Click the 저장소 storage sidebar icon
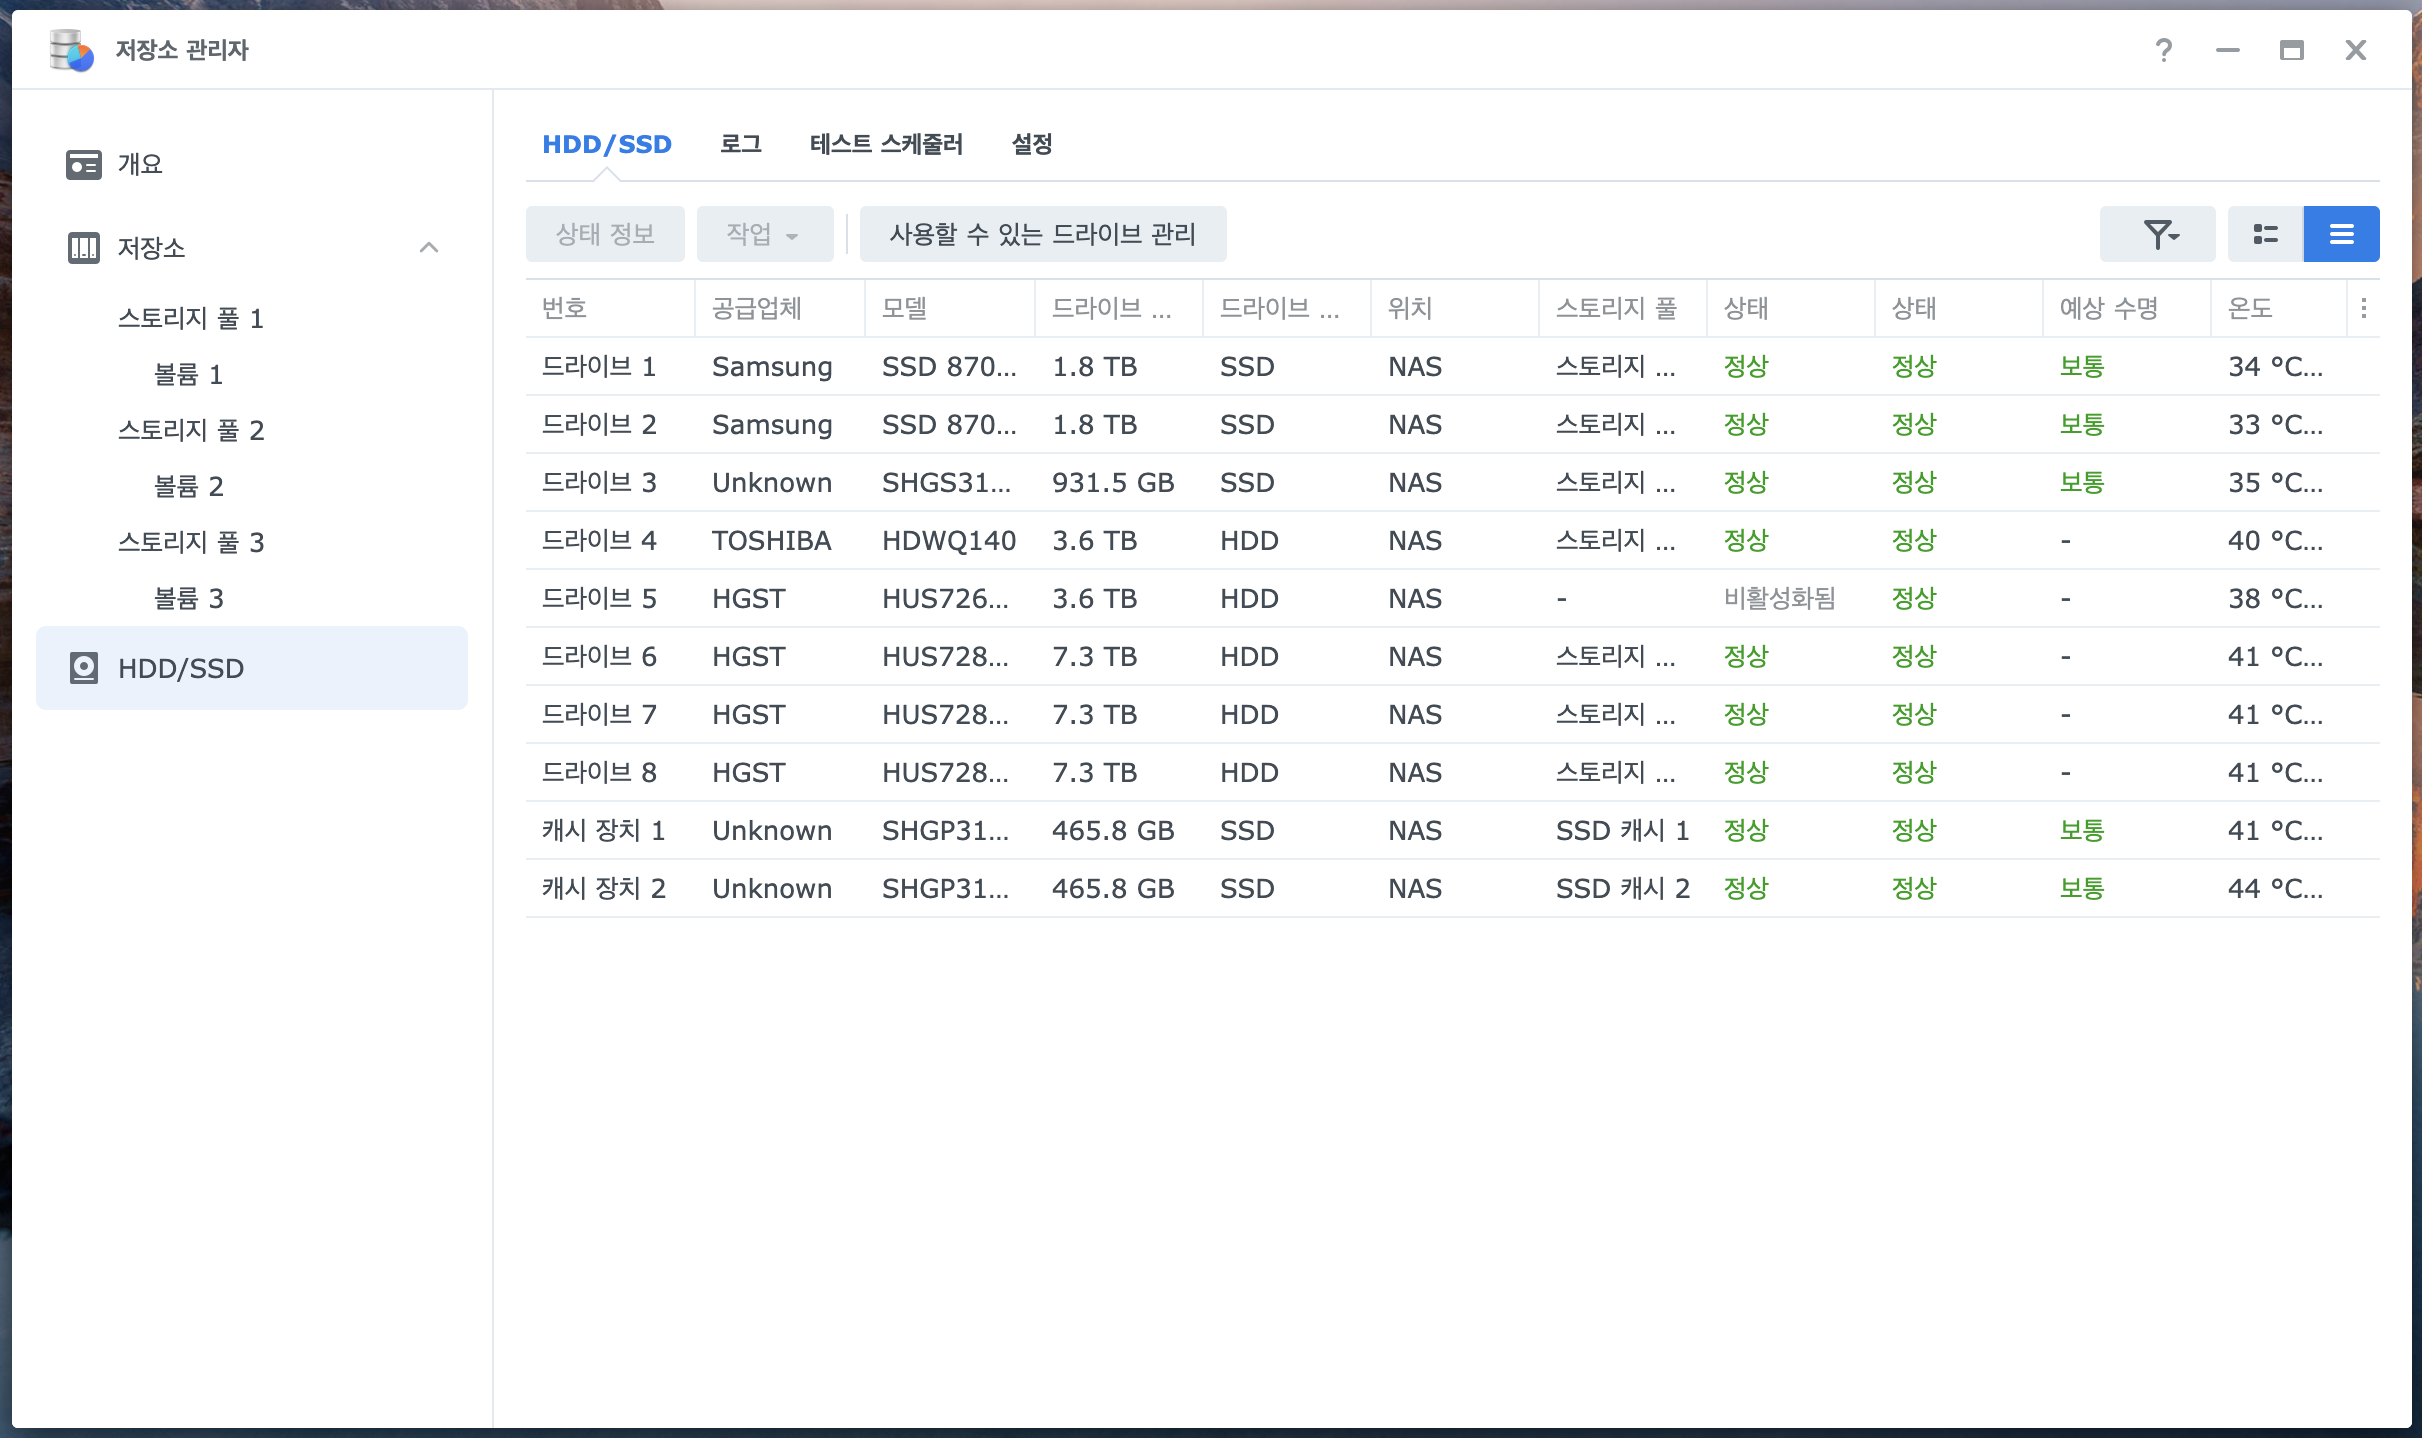Image resolution: width=2422 pixels, height=1438 pixels. point(83,247)
